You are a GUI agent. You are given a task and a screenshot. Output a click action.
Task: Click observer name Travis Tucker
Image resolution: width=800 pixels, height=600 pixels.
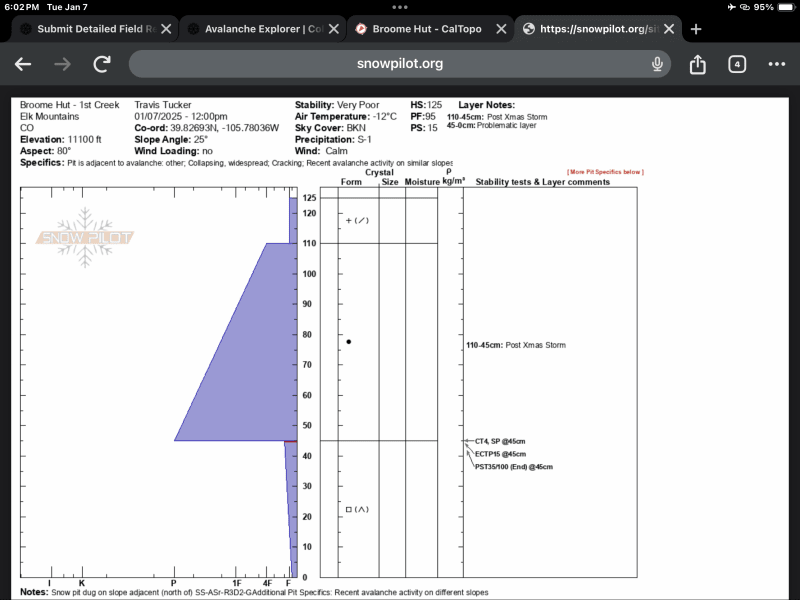tap(163, 105)
